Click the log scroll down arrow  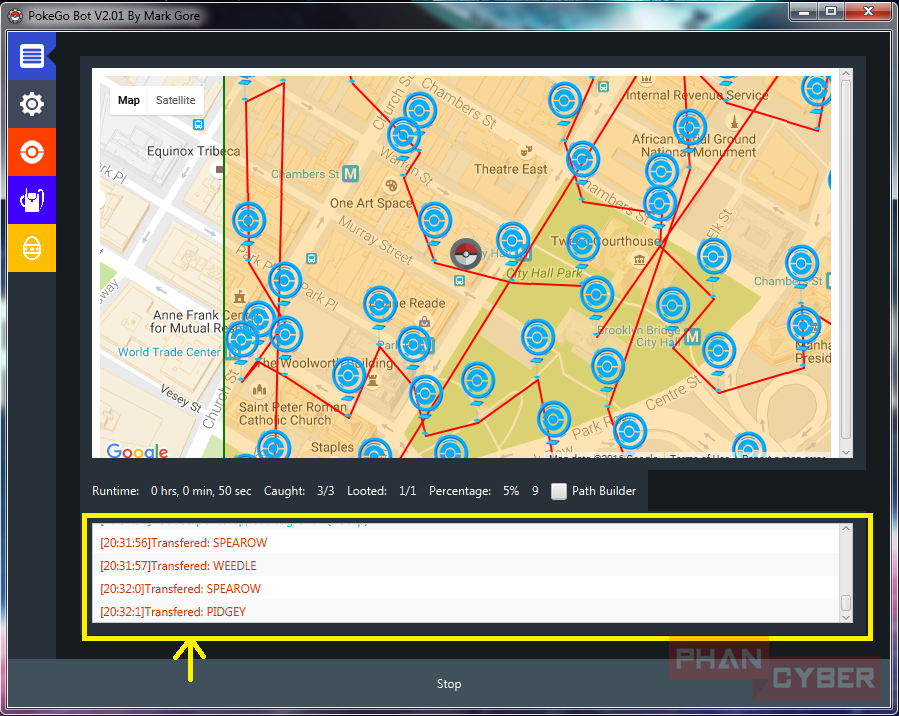[846, 617]
